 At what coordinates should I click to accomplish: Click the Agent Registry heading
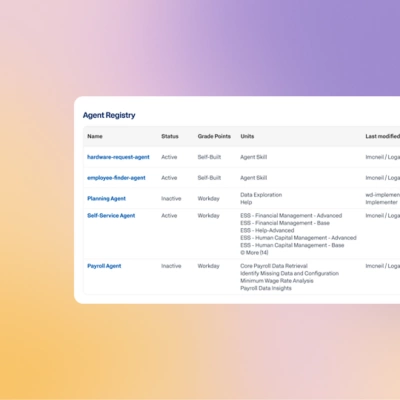point(109,115)
